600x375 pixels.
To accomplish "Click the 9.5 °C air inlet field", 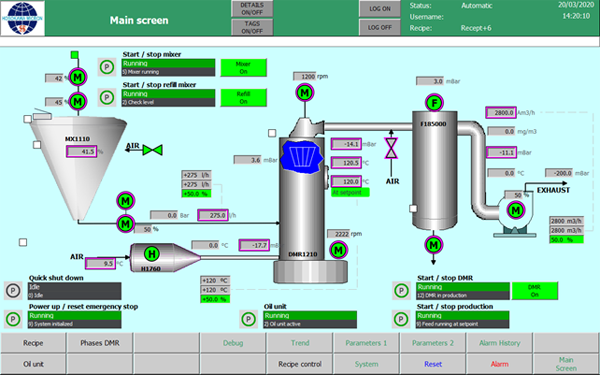I will [x=101, y=263].
